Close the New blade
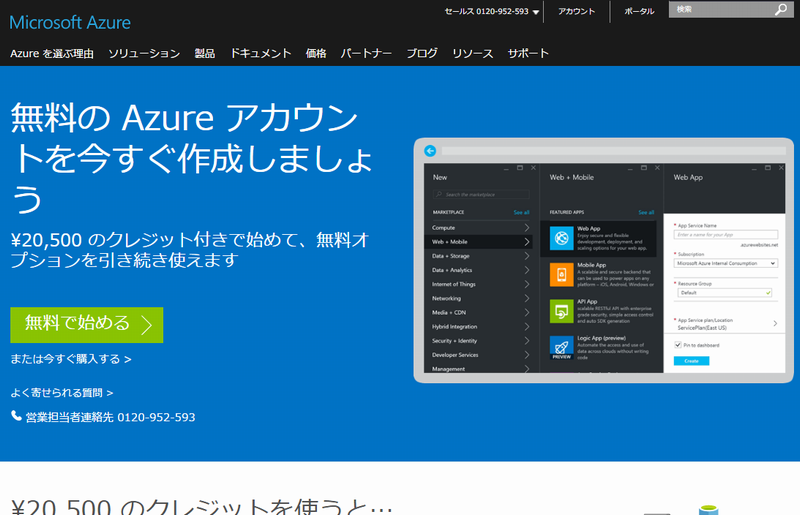Image resolution: width=800 pixels, height=515 pixels. [533, 168]
